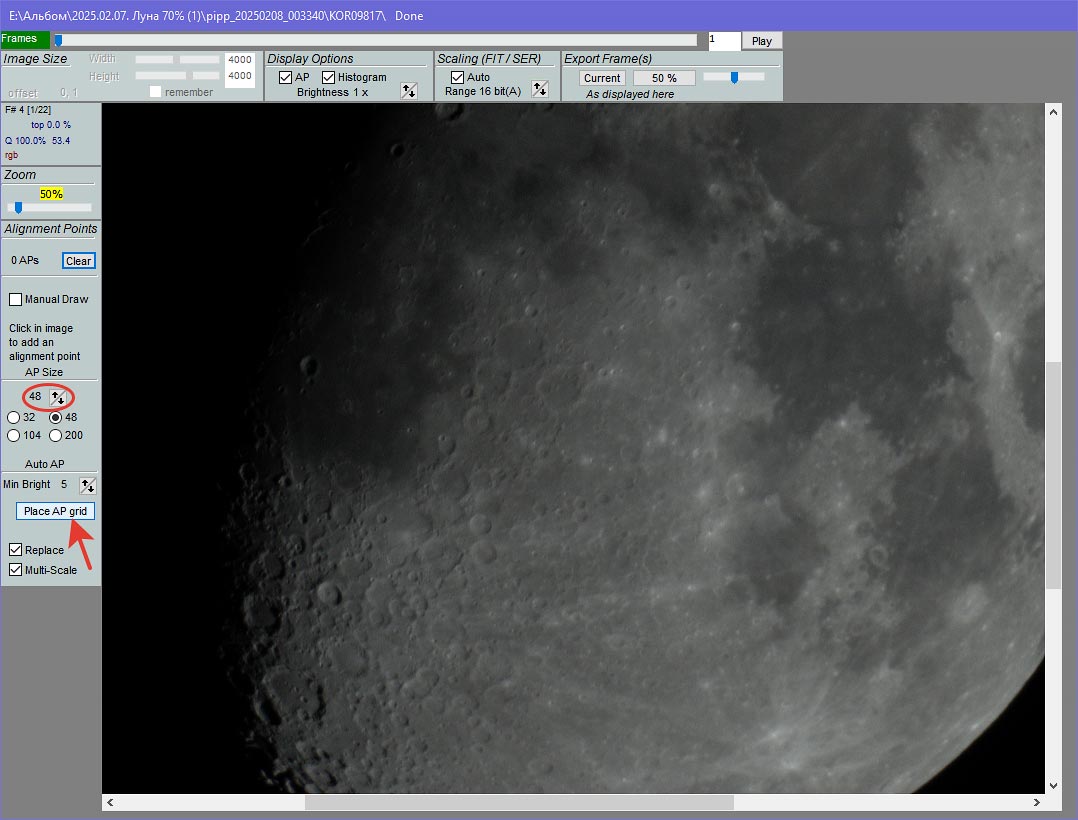Screen dimensions: 1078x820
Task: Click the AP Size up/down arrows icon
Action: point(59,397)
